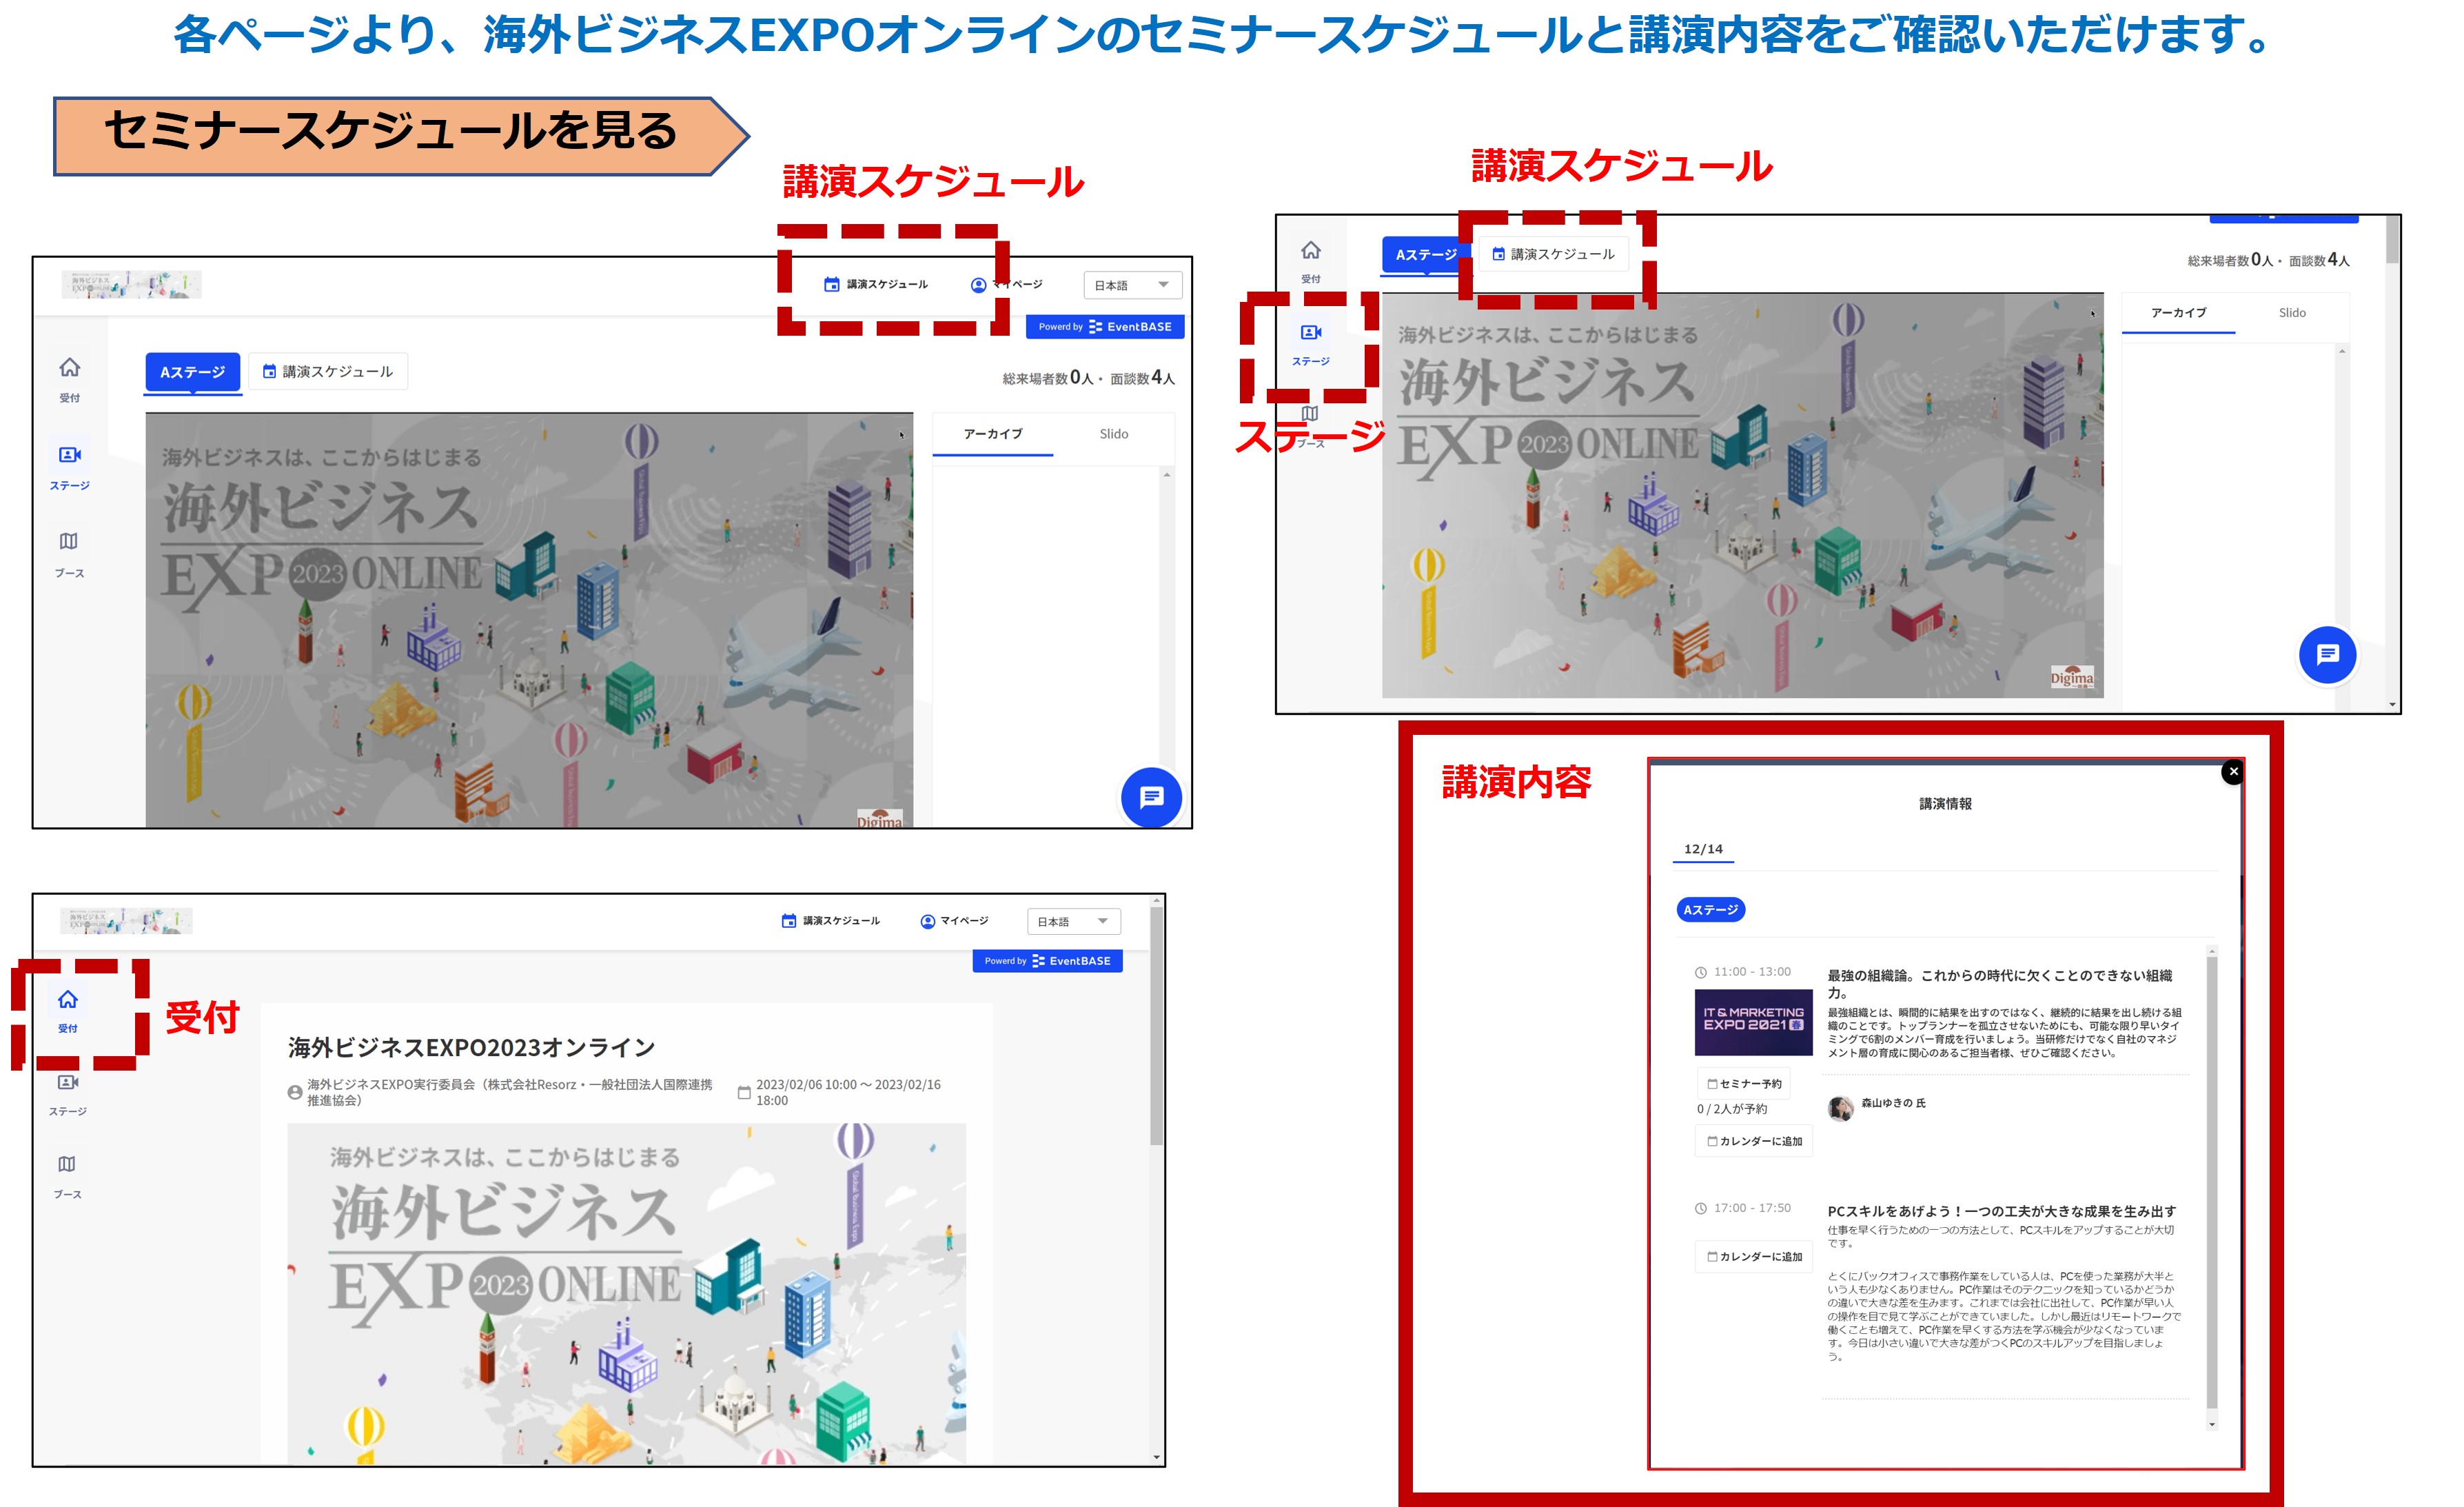Click 17:00 - 17:50 clock time label
The image size is (2464, 1507).
point(1742,1207)
